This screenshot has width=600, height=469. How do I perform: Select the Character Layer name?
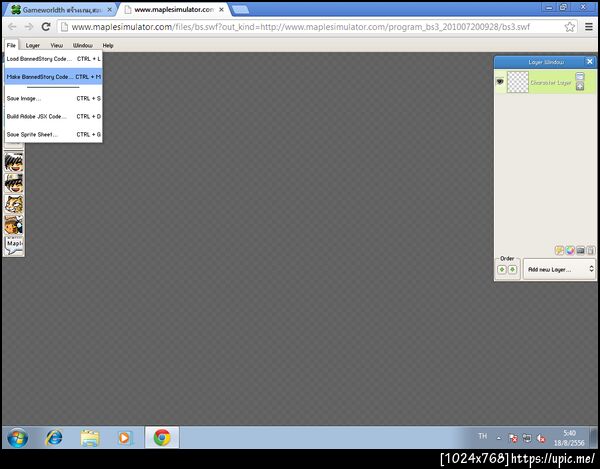pyautogui.click(x=551, y=83)
